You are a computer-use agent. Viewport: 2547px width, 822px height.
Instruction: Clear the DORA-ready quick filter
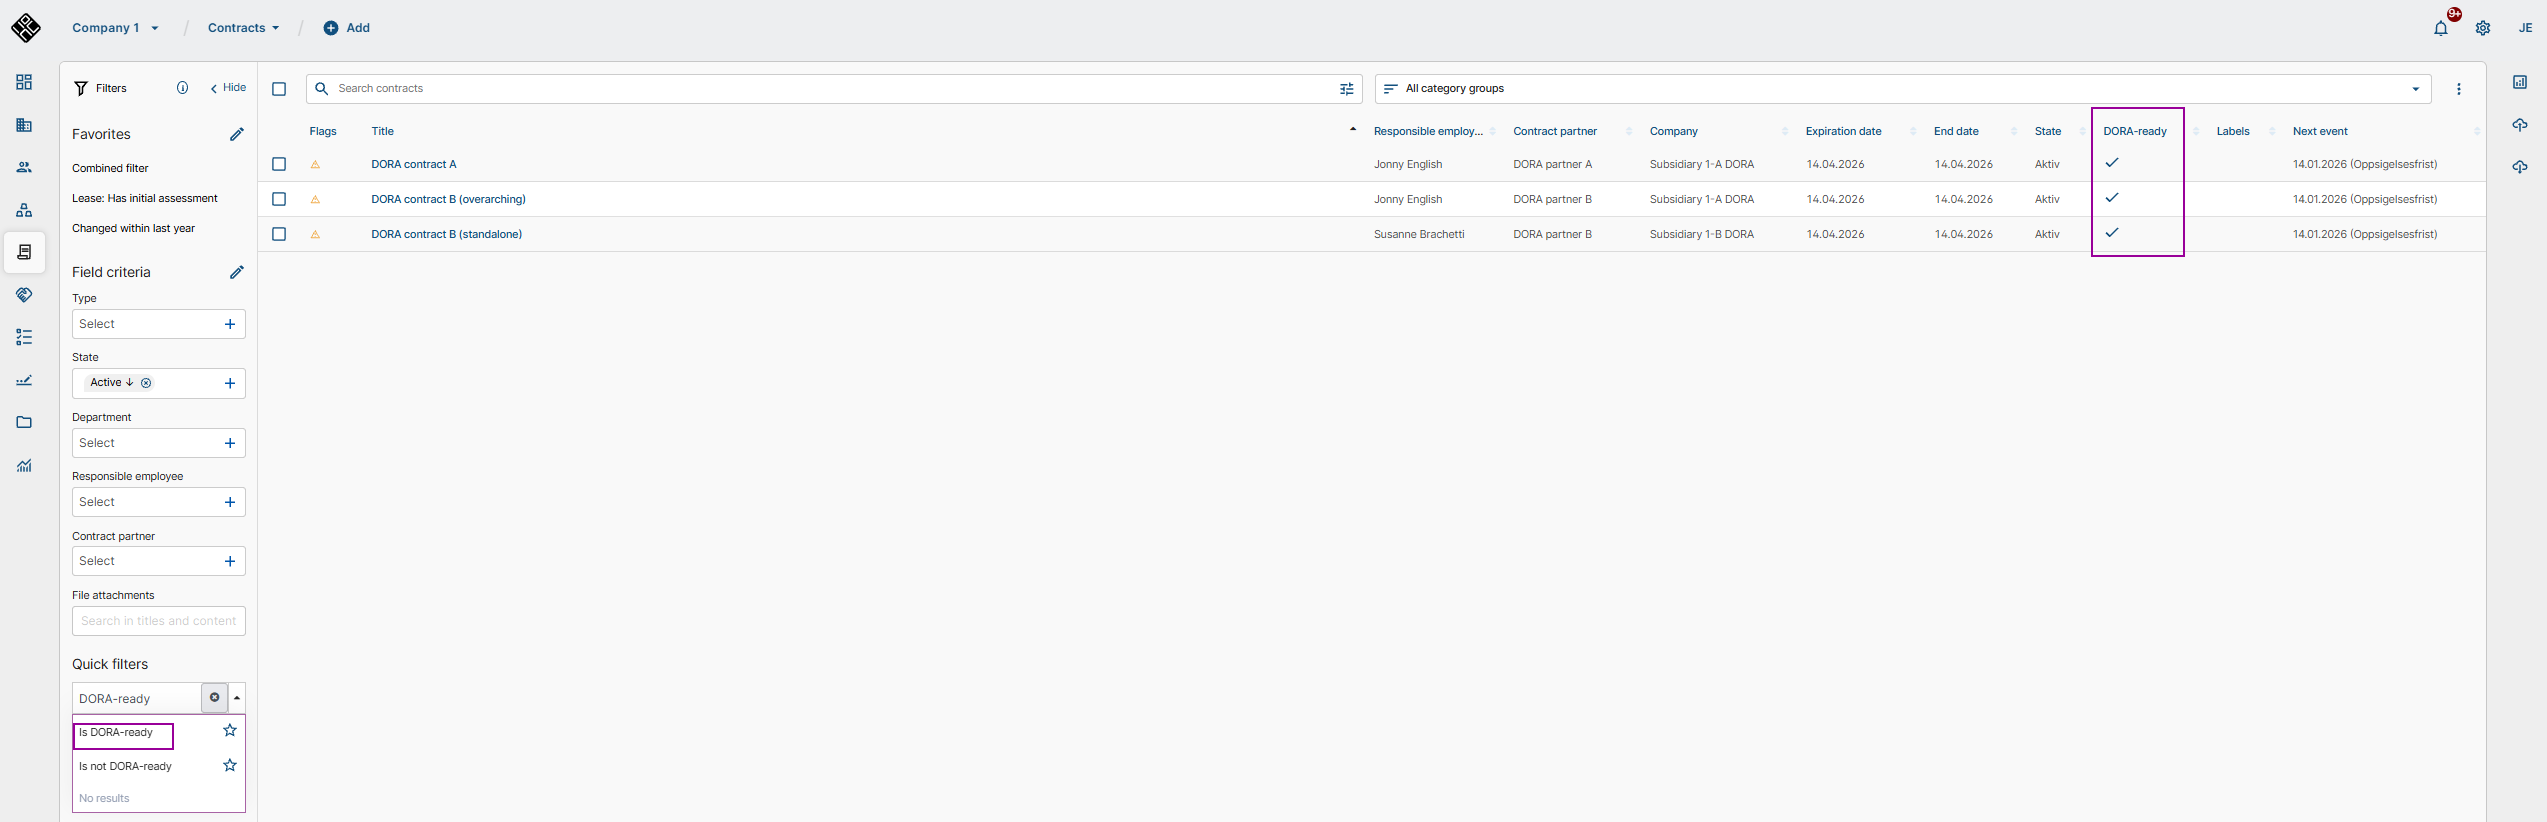tap(214, 698)
